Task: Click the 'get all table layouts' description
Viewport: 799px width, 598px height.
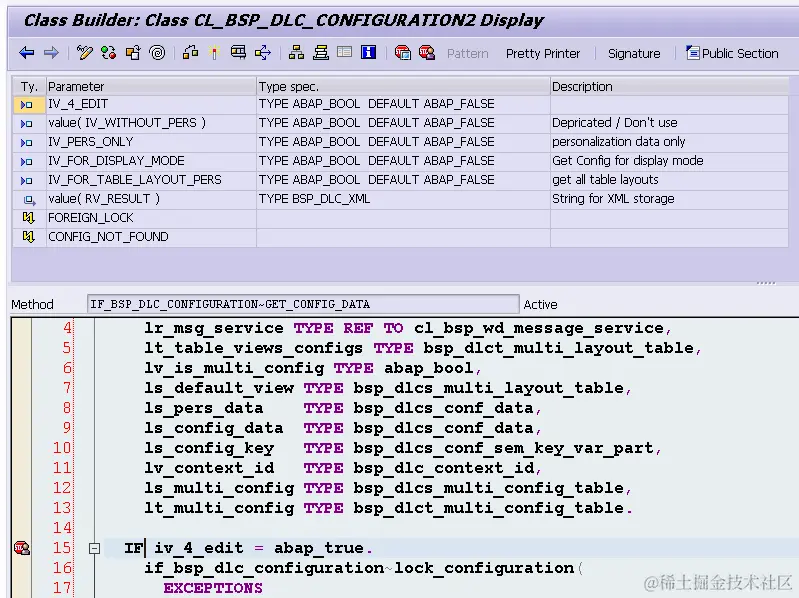Action: (x=605, y=180)
